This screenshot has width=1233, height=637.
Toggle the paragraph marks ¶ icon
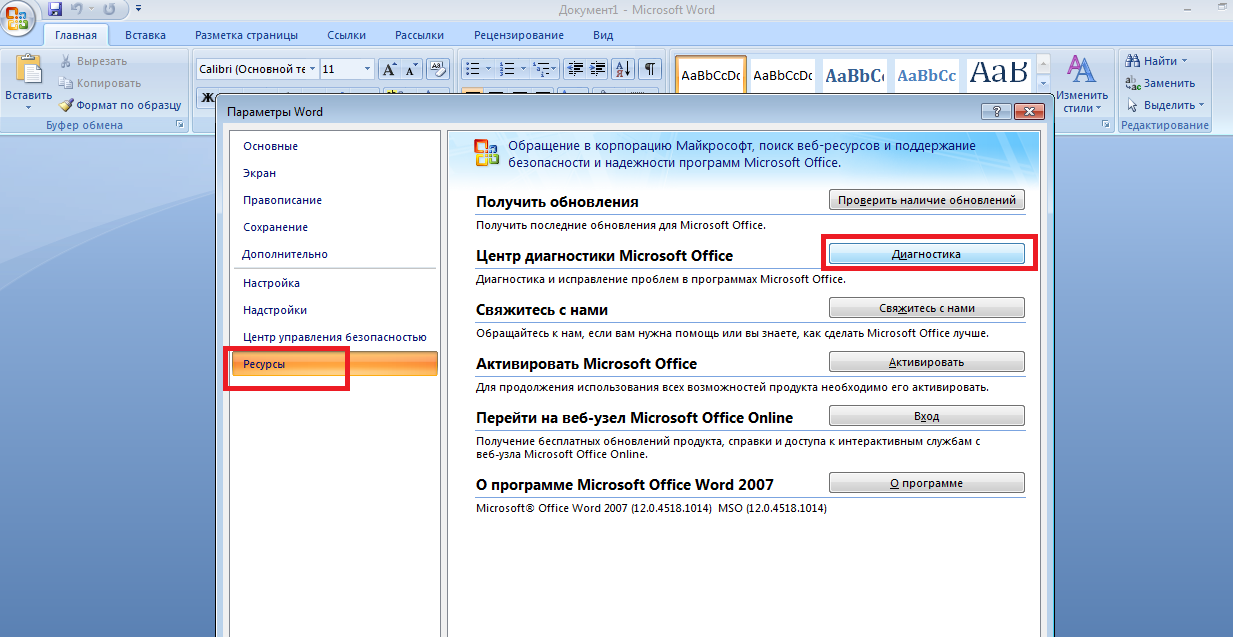650,69
